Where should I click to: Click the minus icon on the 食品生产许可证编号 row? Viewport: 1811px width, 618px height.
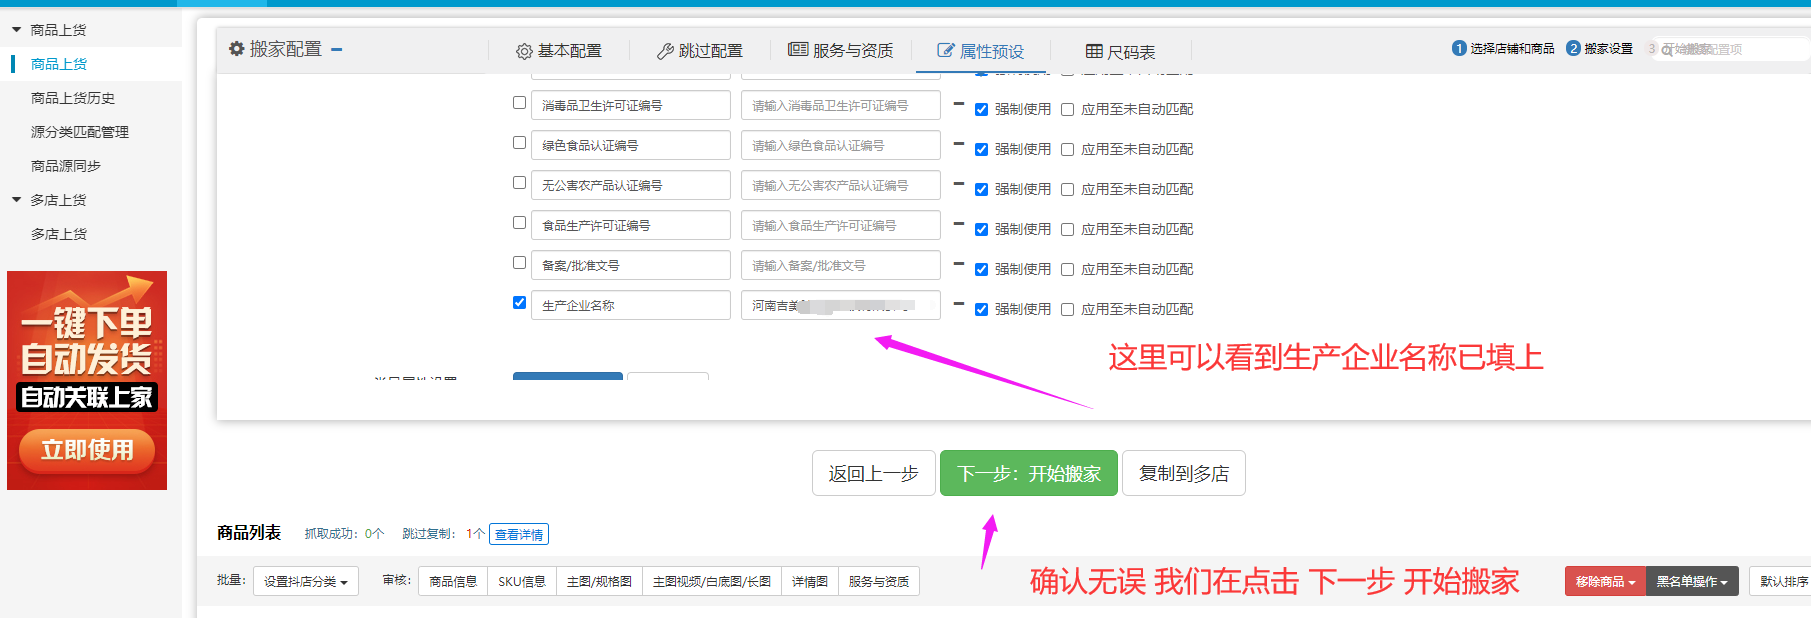point(958,224)
